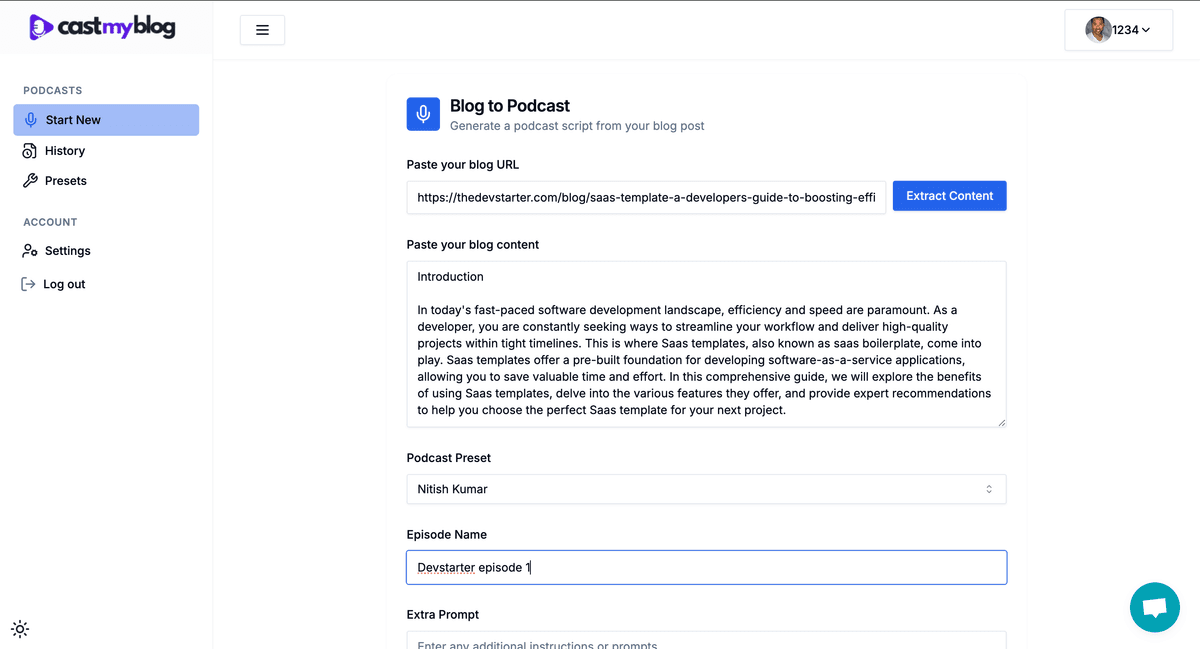Open History from the sidebar icon
The image size is (1200, 649).
[x=30, y=151]
